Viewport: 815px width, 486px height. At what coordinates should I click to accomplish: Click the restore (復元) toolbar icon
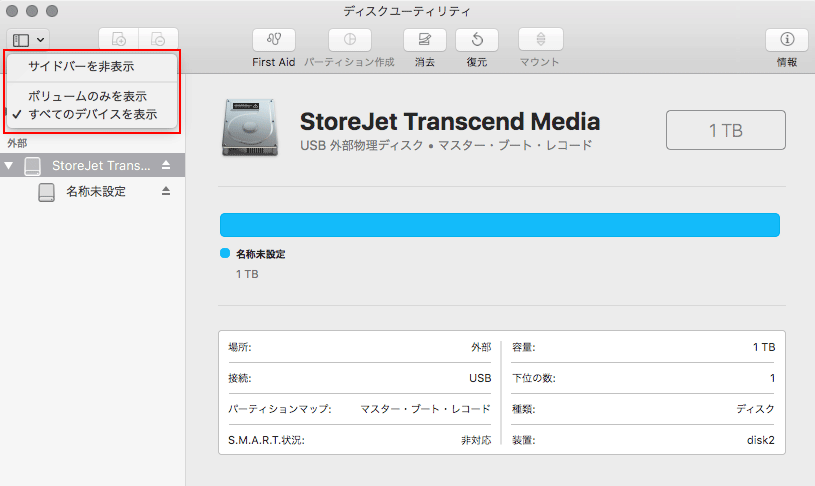(477, 40)
